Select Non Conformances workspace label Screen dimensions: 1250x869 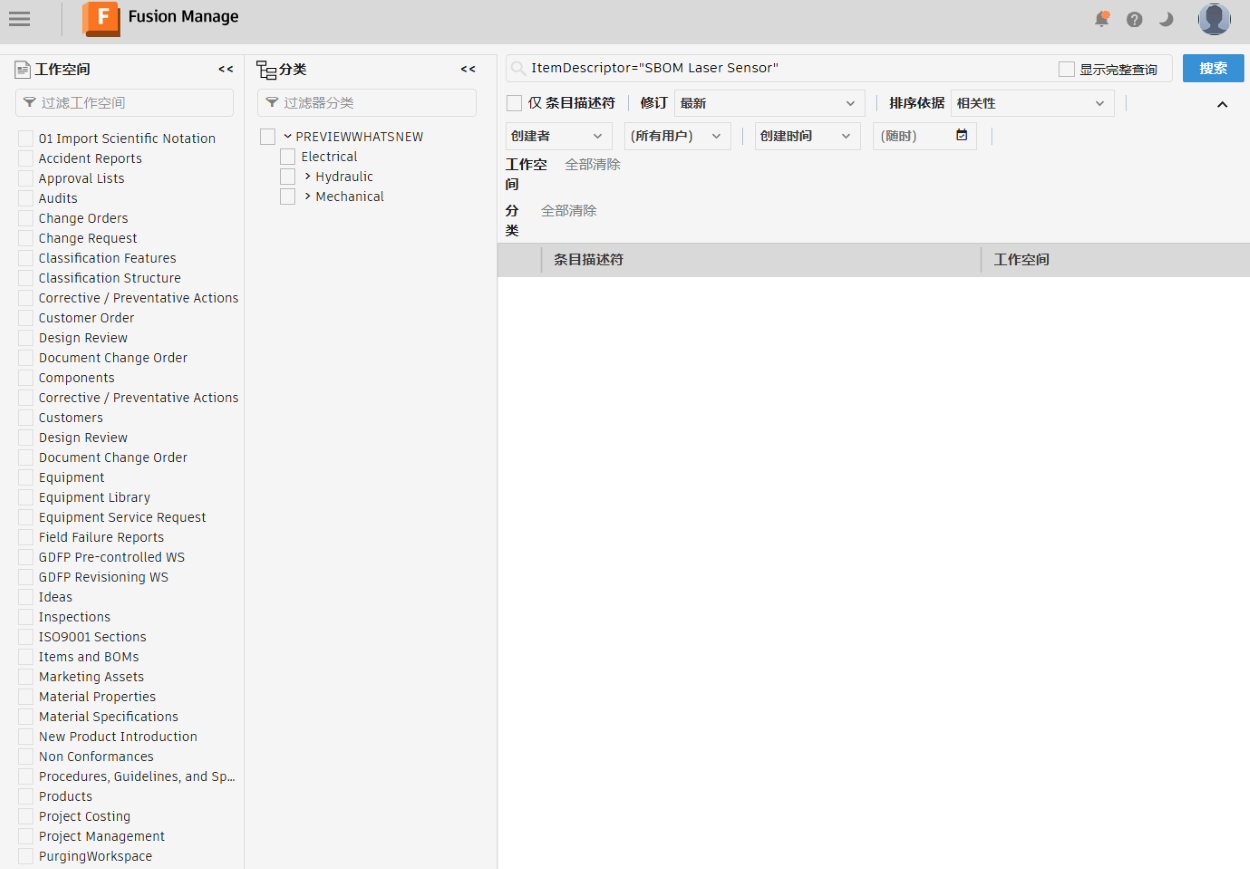coord(96,757)
